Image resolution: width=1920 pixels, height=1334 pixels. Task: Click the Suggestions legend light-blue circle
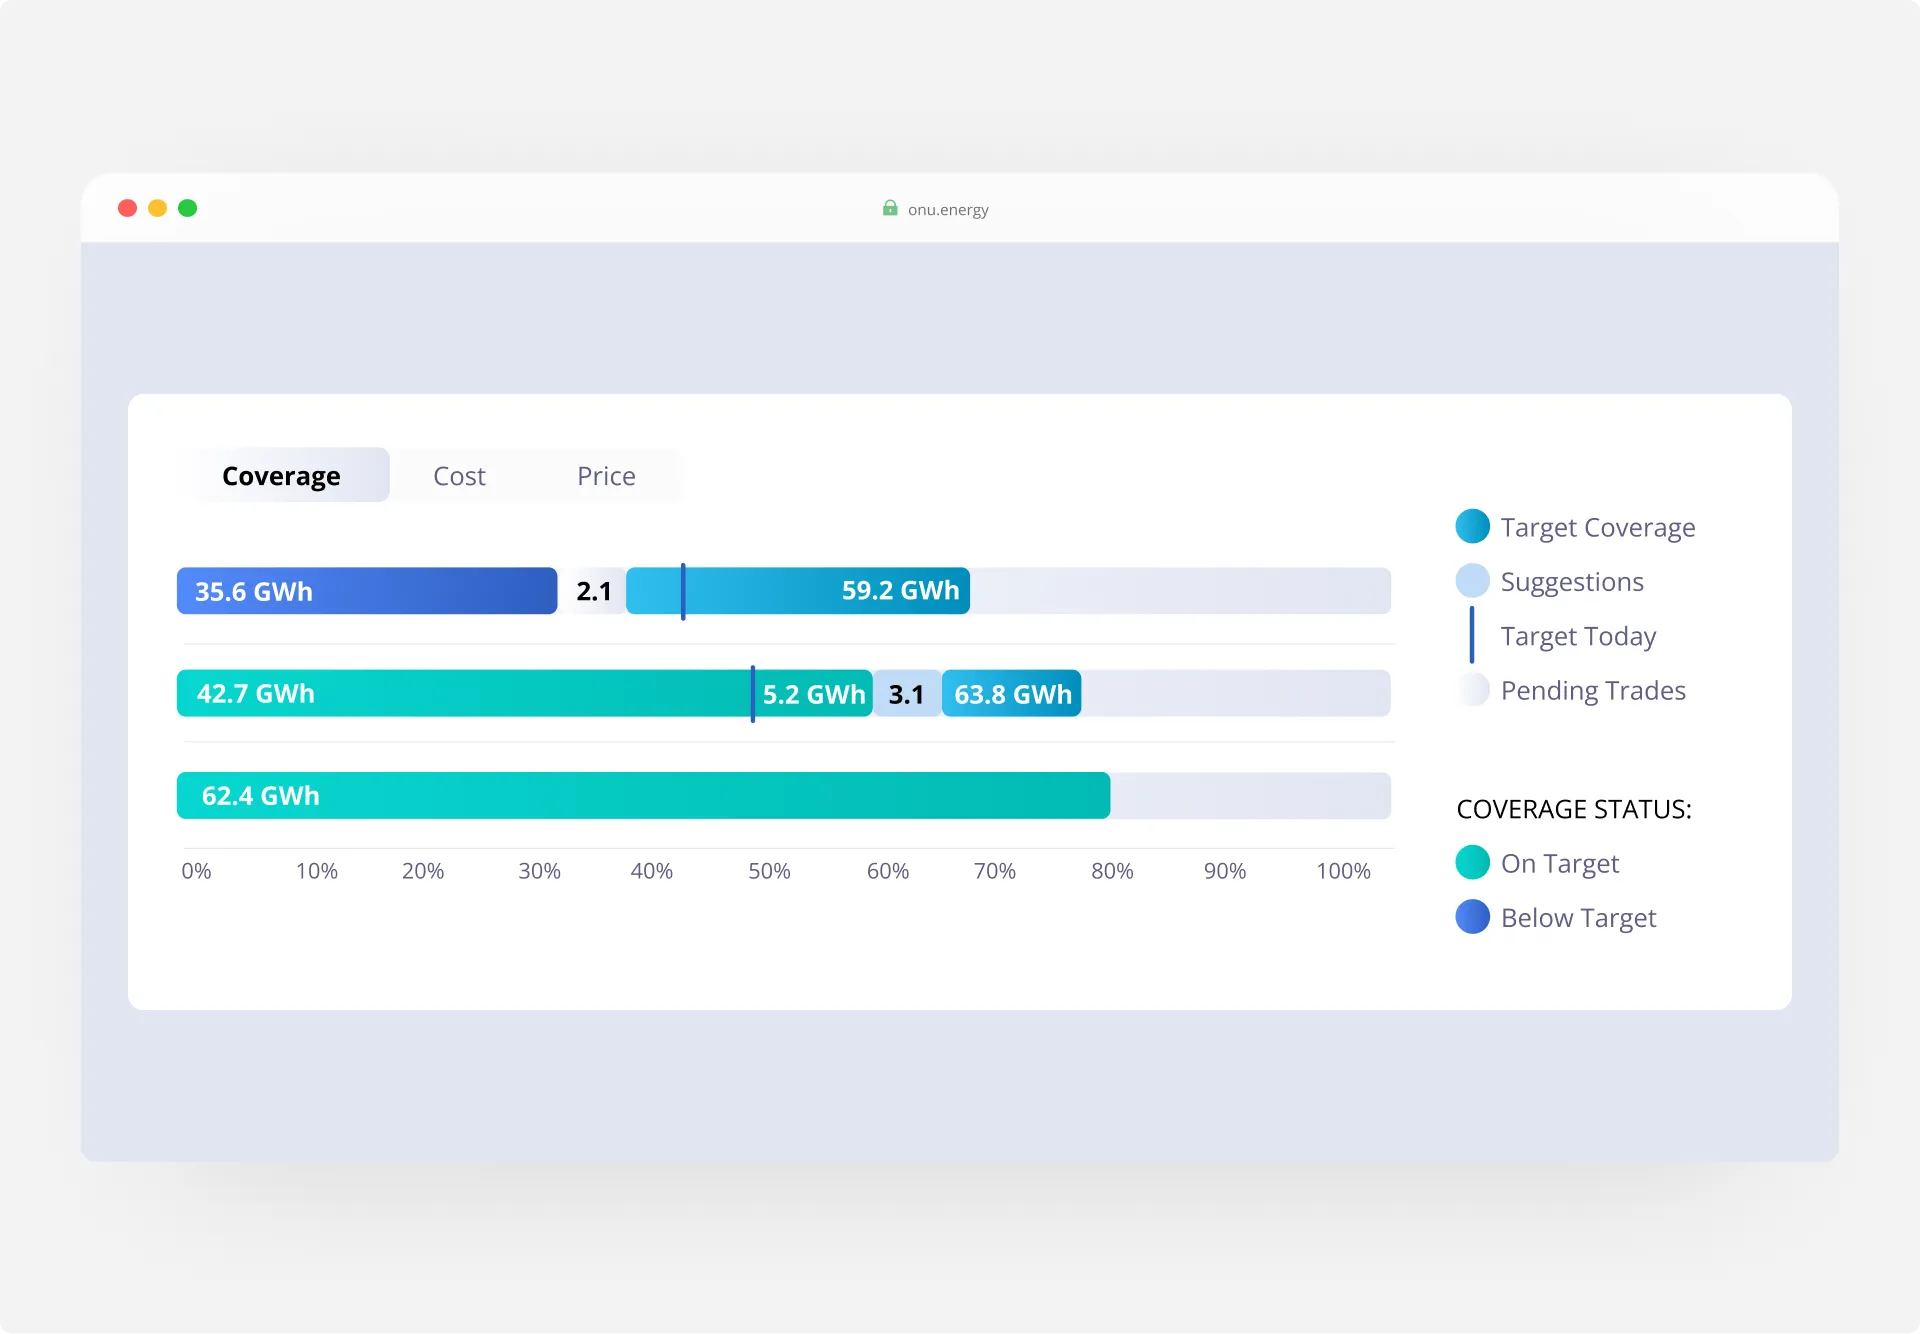[1472, 581]
